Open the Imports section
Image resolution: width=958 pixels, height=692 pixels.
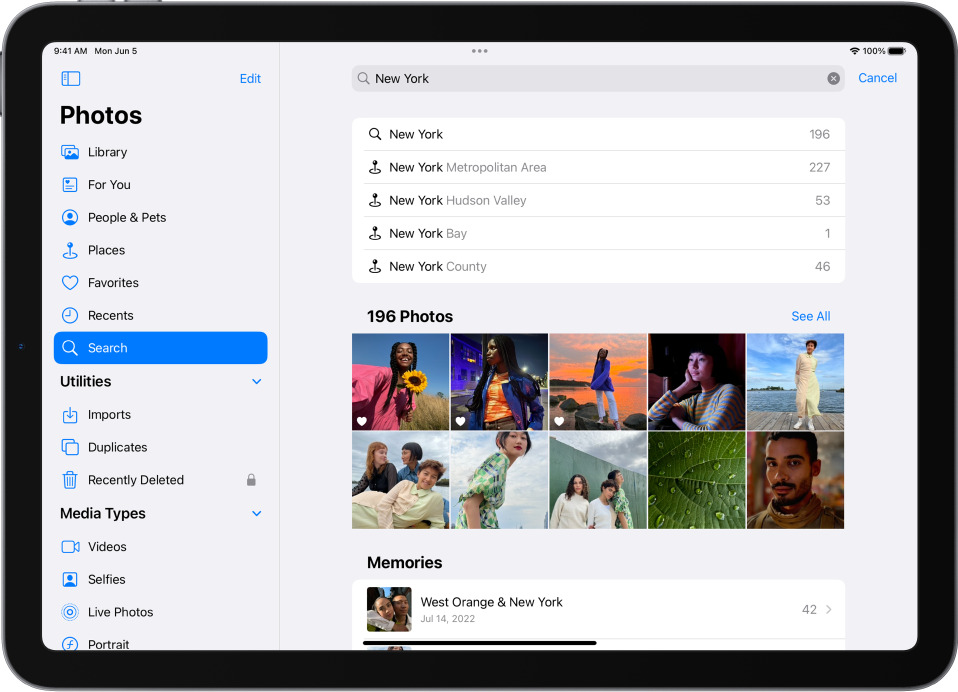(109, 414)
